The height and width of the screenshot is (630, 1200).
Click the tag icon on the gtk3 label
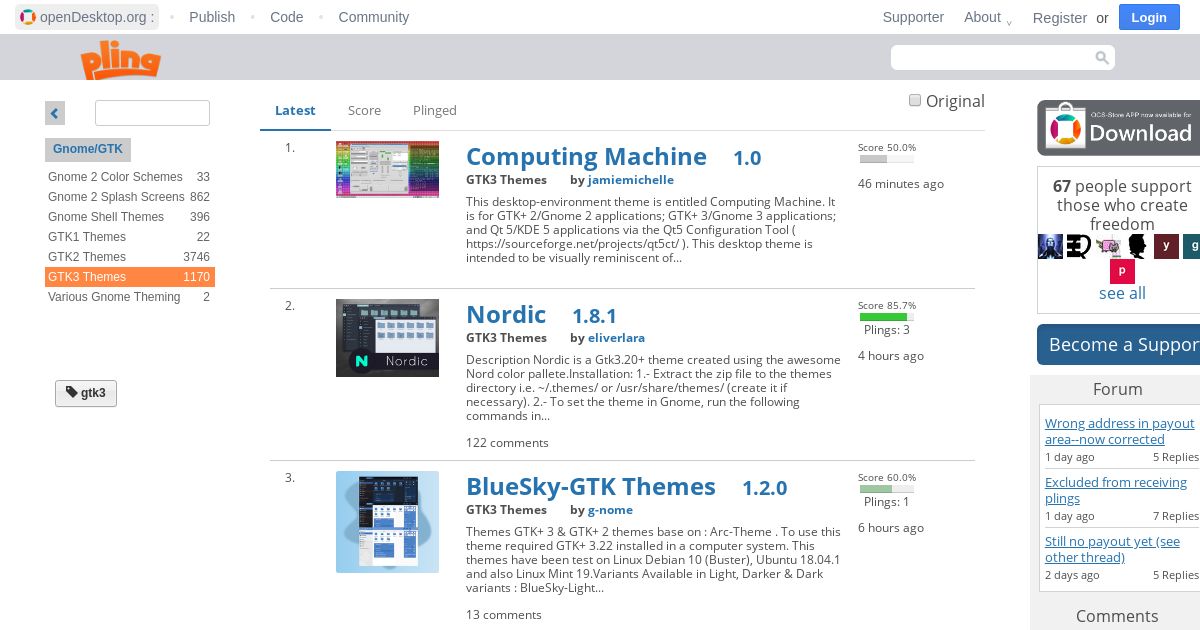click(72, 393)
